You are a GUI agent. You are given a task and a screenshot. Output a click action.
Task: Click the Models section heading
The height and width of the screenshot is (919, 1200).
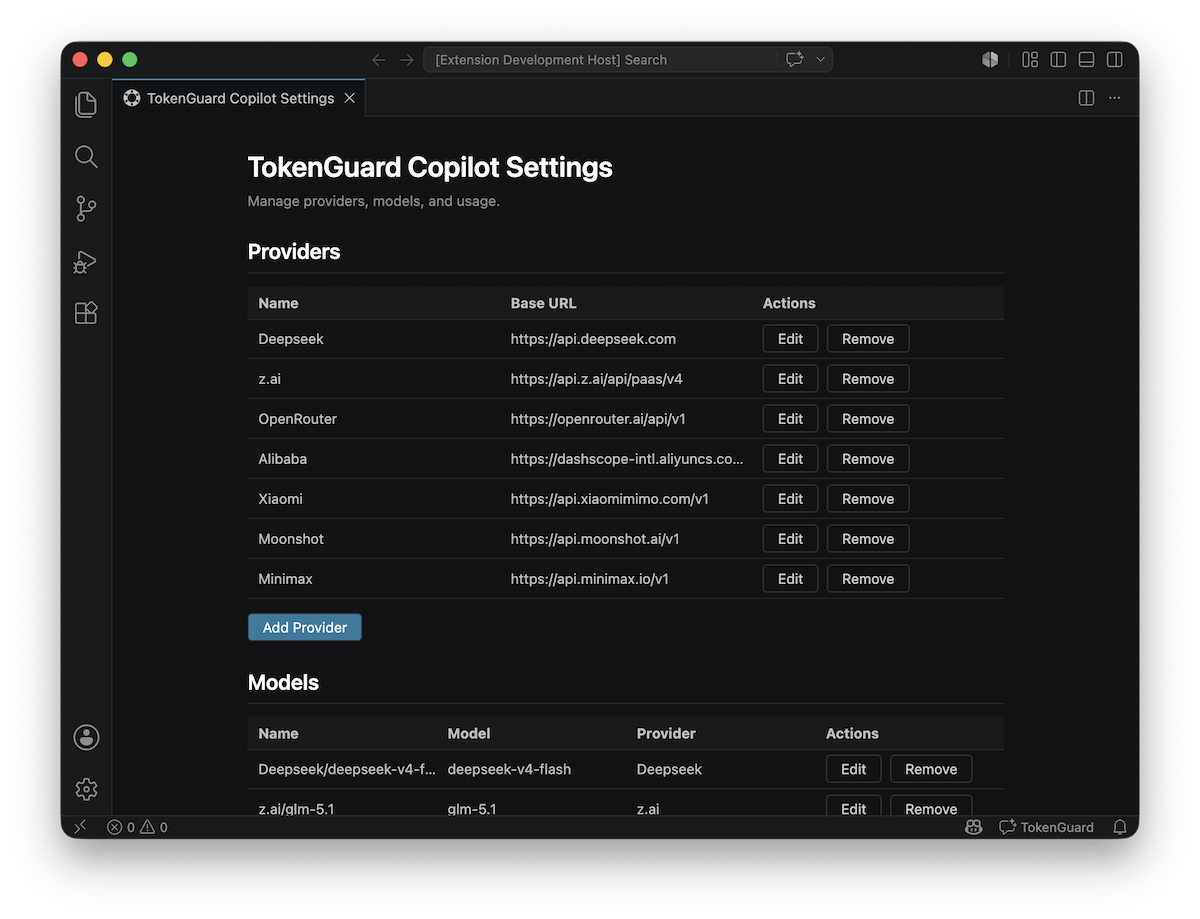point(283,683)
